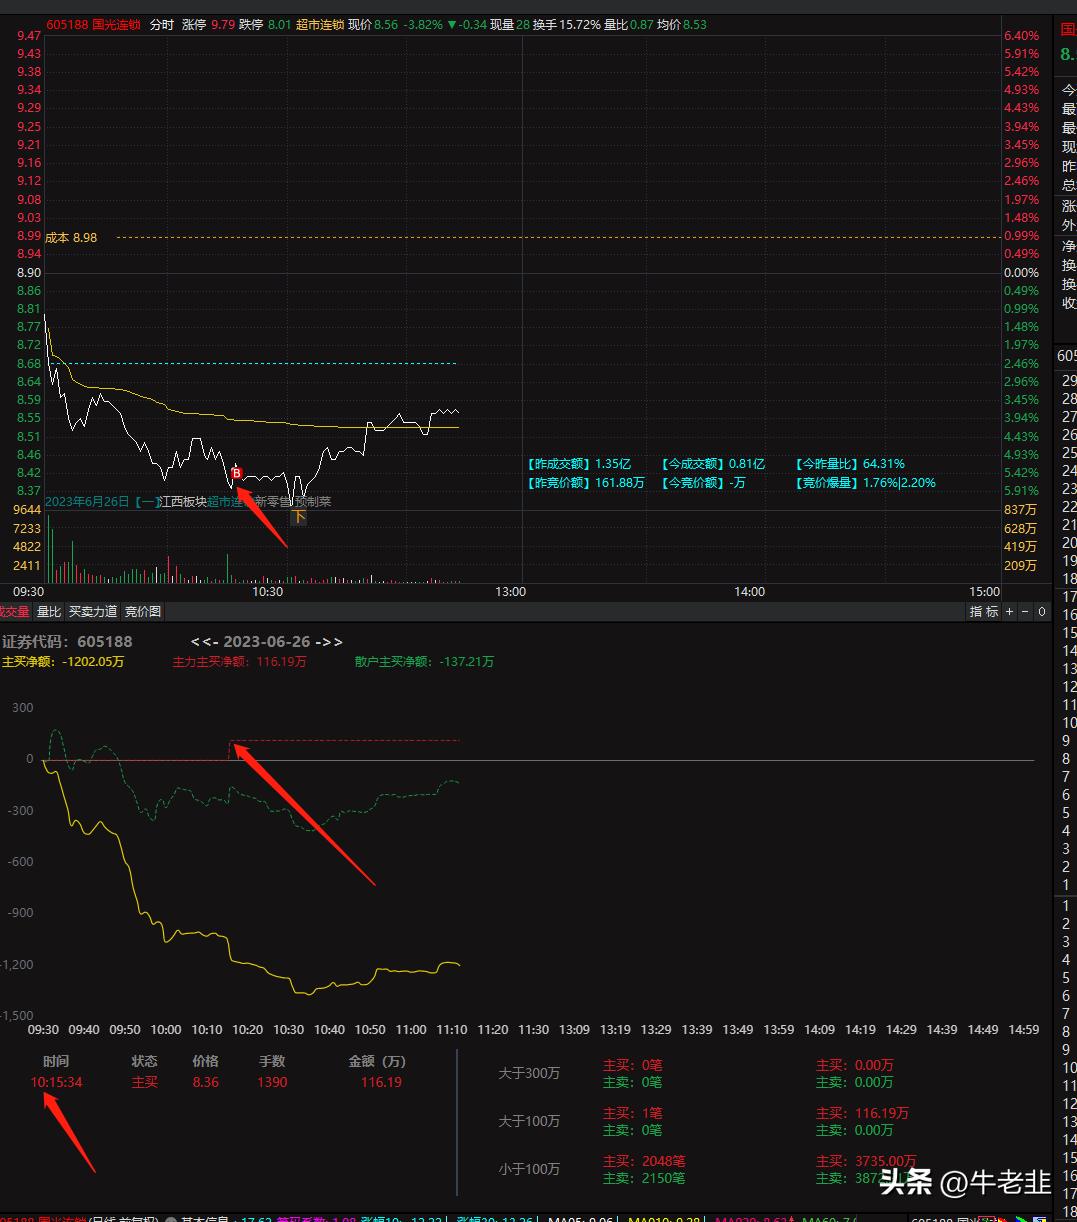1077x1222 pixels.
Task: Click the 成本 8.98 cost line label
Action: pyautogui.click(x=72, y=238)
